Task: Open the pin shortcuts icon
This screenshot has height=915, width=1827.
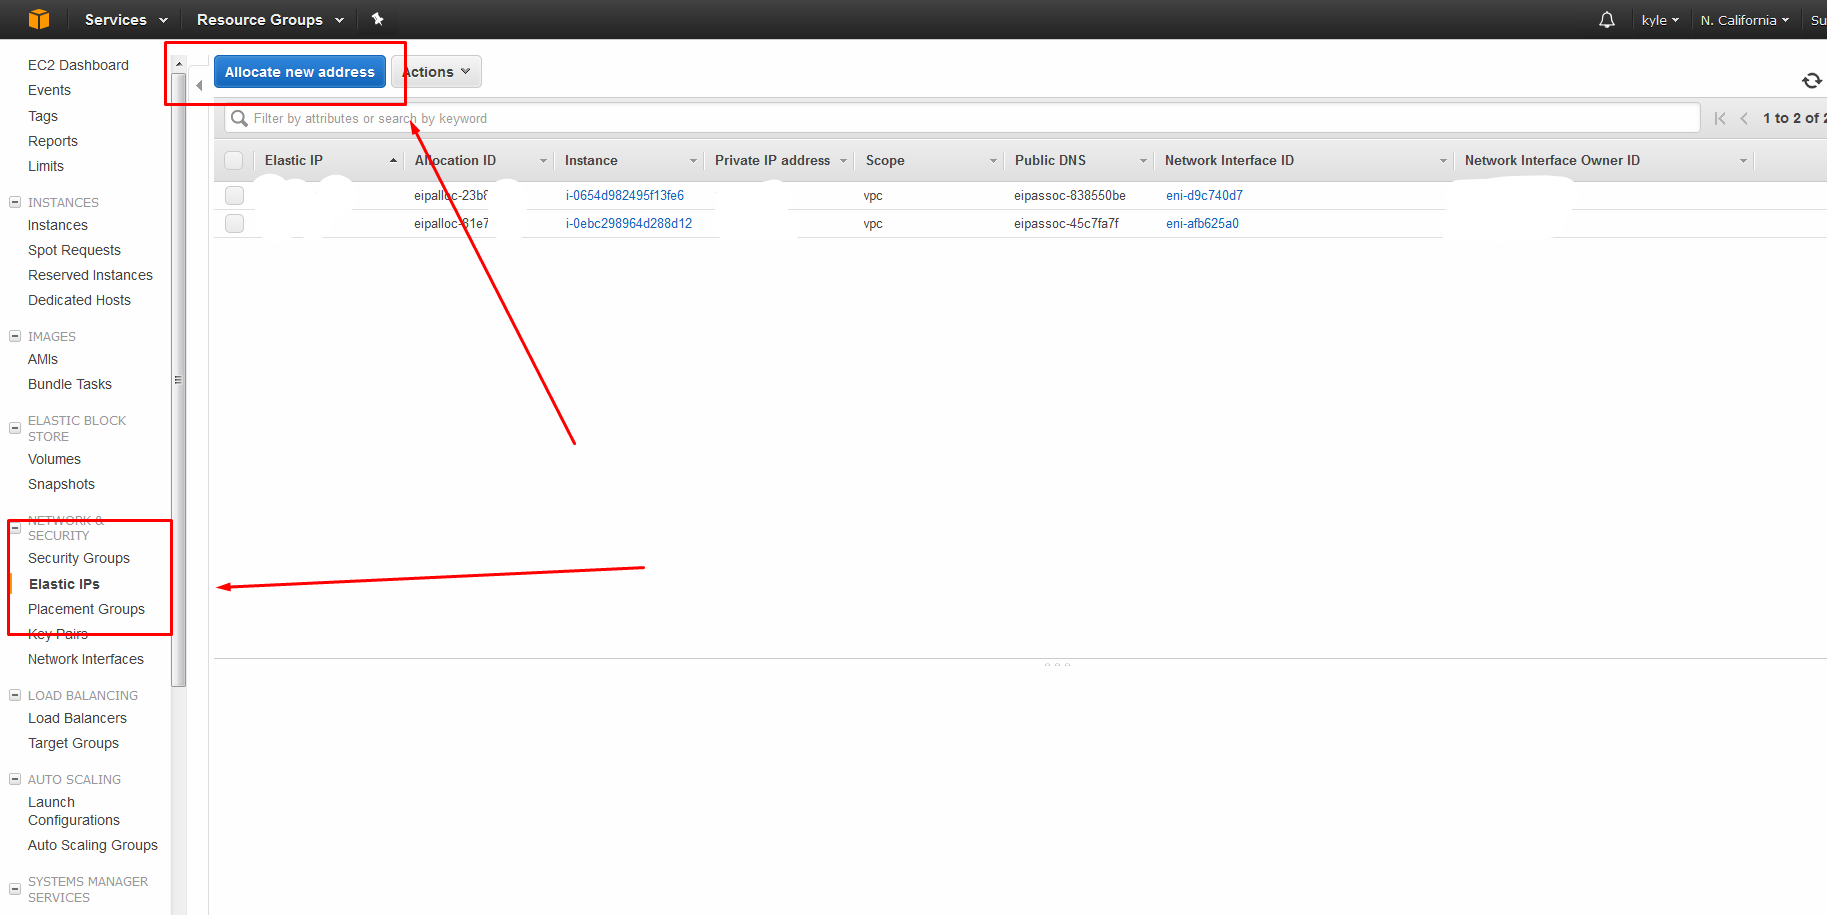Action: click(378, 19)
